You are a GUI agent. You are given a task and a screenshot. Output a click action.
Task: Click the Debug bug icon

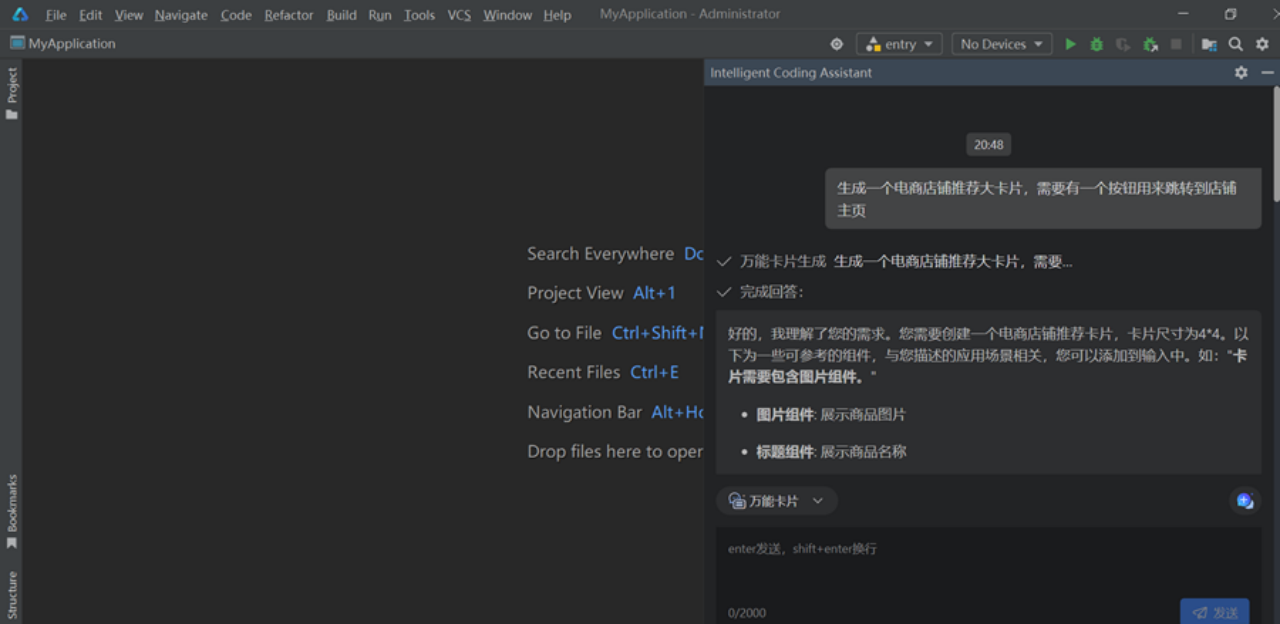[1096, 44]
